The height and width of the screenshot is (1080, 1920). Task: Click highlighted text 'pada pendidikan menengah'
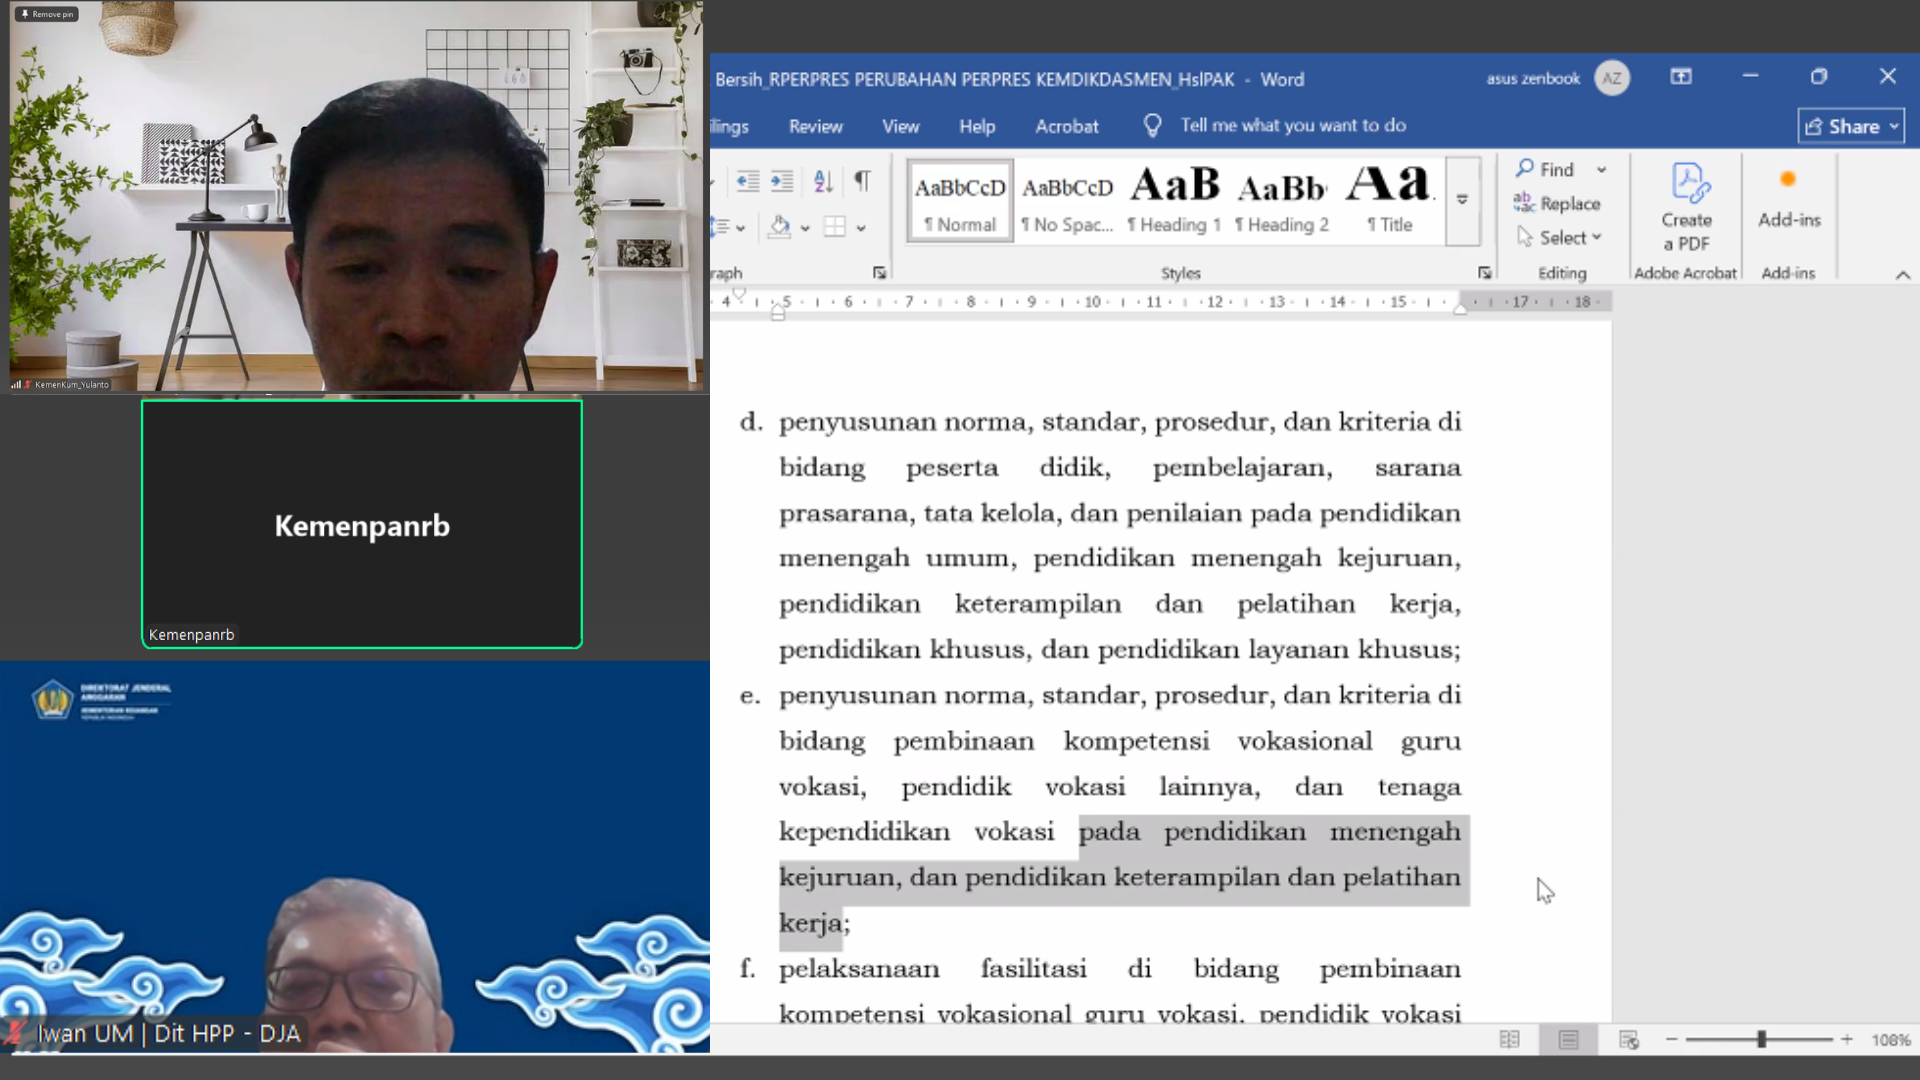coord(1270,831)
